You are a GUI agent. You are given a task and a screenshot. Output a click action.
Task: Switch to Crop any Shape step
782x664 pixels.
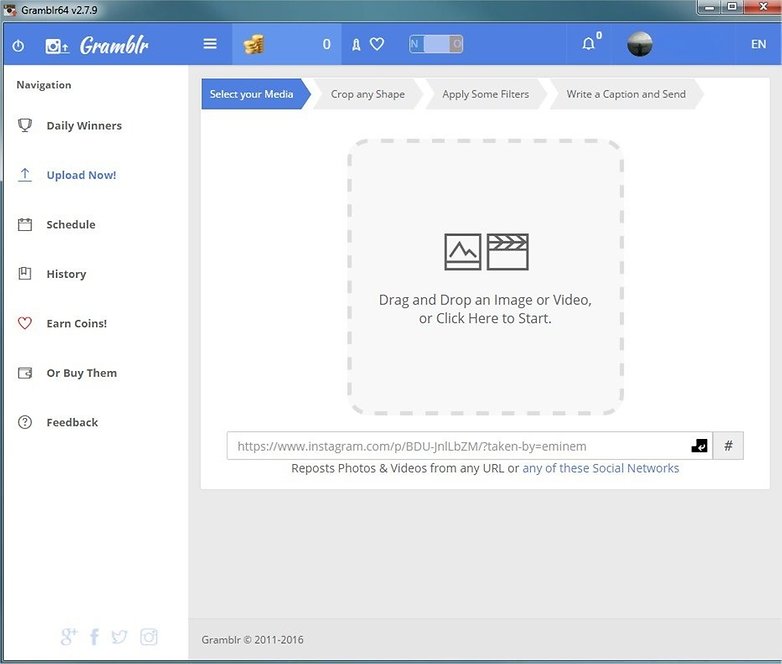pos(368,94)
